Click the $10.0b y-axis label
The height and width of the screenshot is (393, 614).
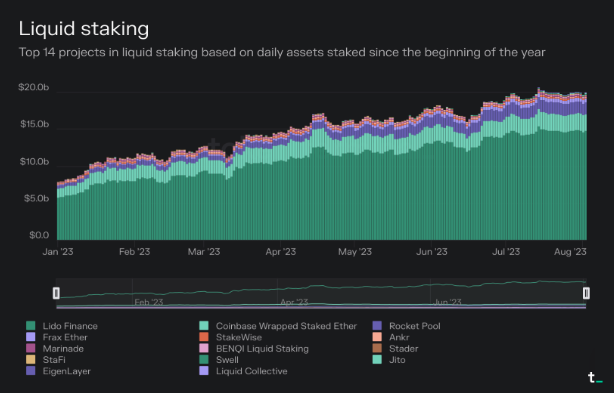point(34,162)
